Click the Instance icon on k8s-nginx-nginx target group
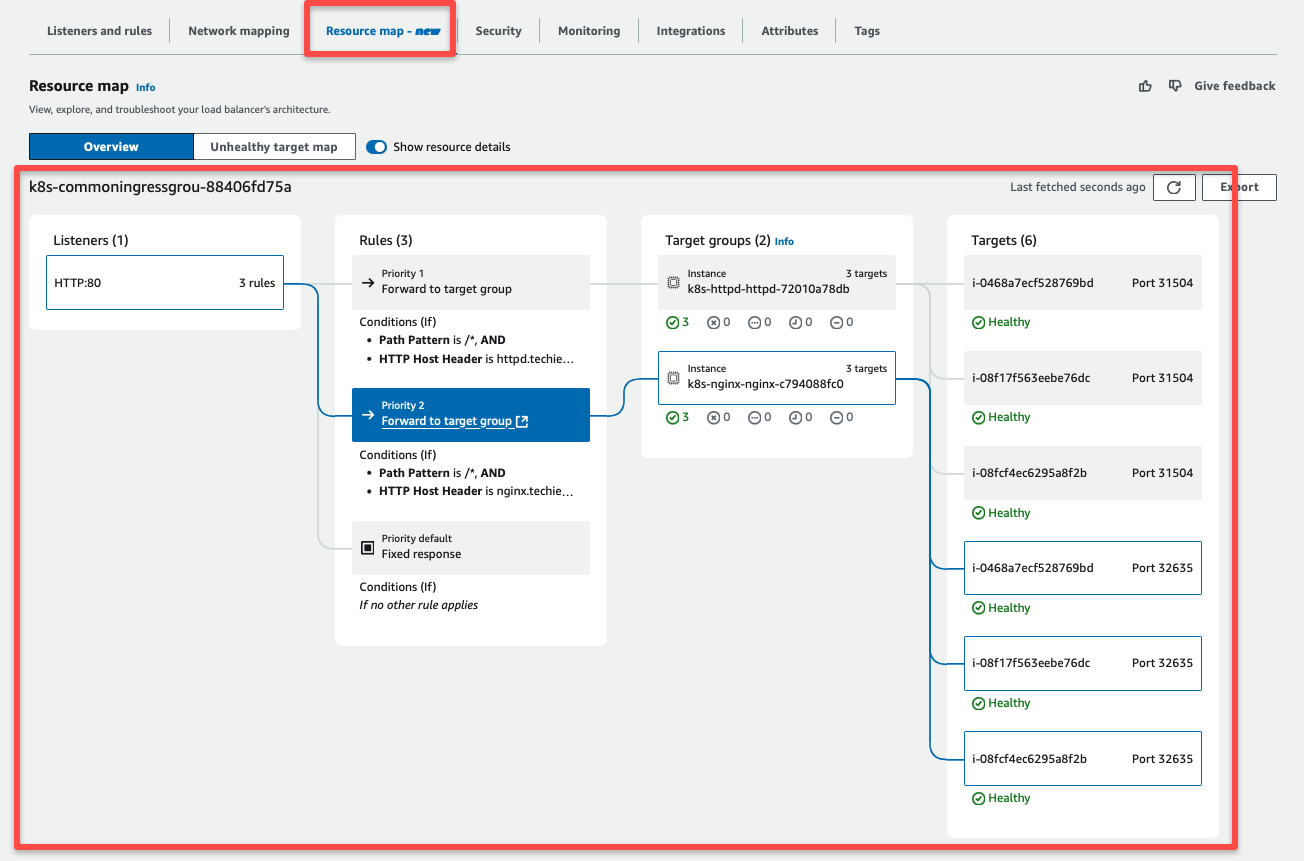This screenshot has width=1304, height=861. [x=672, y=377]
